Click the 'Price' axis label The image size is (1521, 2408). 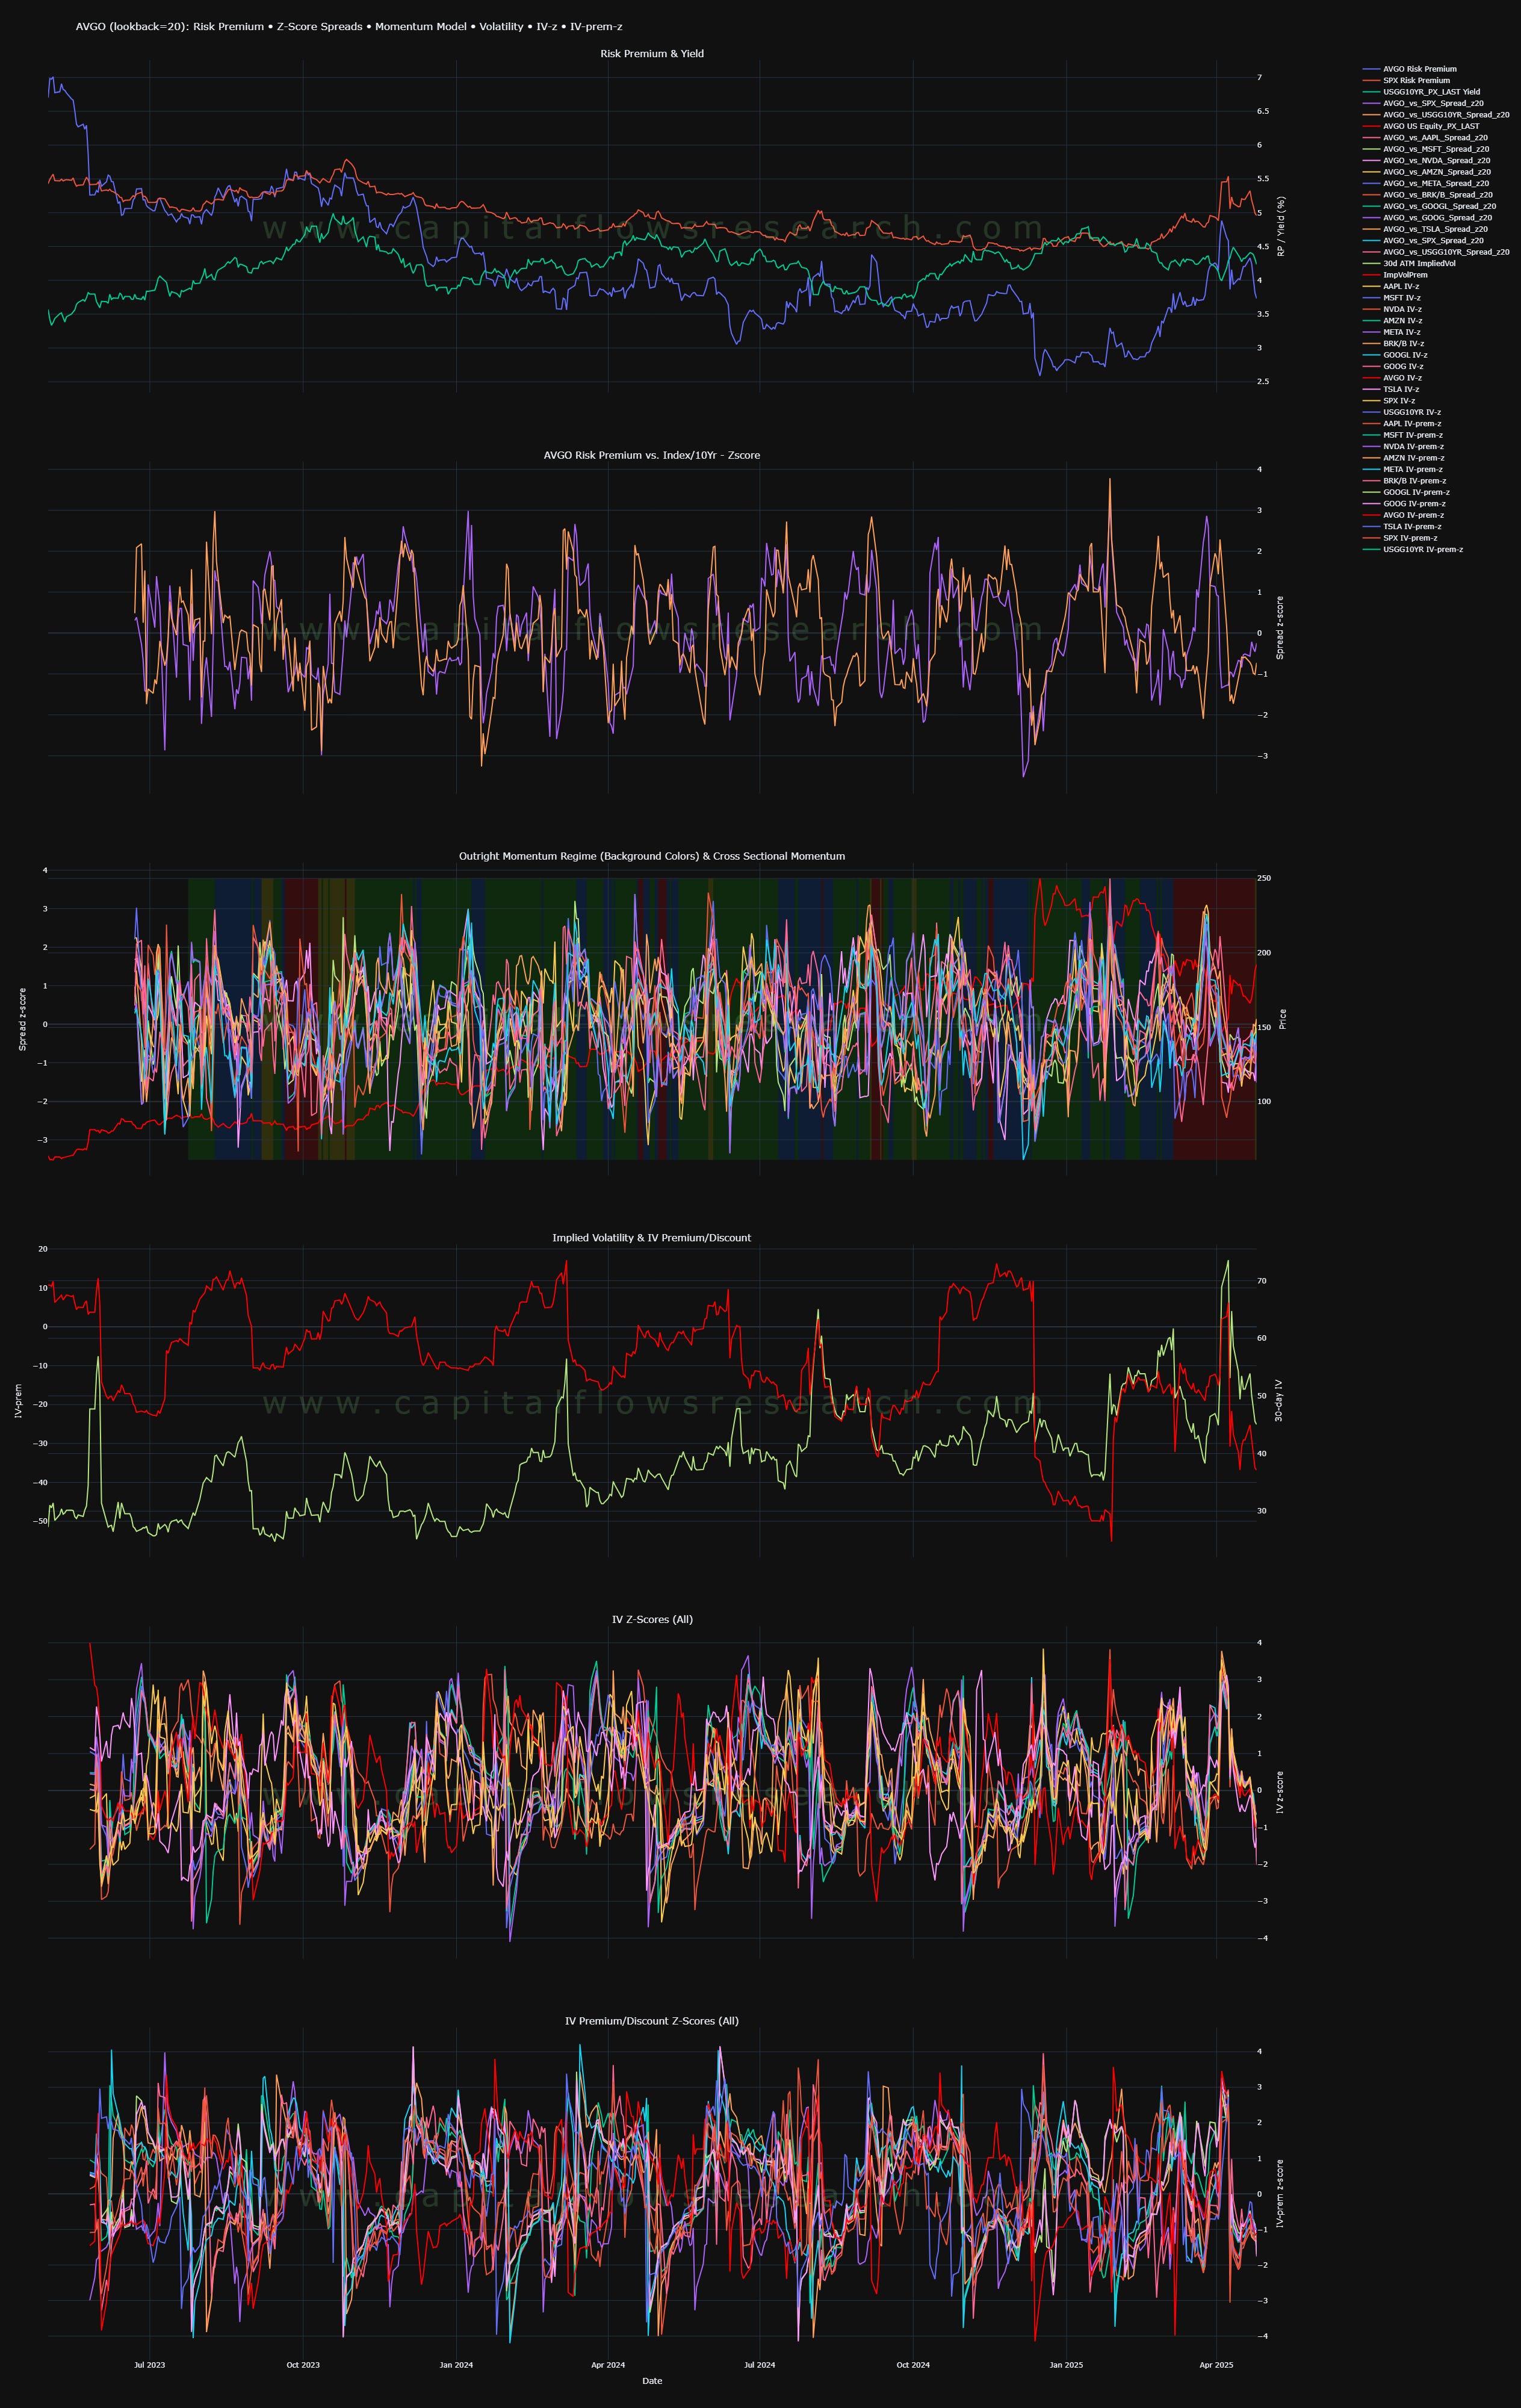click(1283, 1019)
